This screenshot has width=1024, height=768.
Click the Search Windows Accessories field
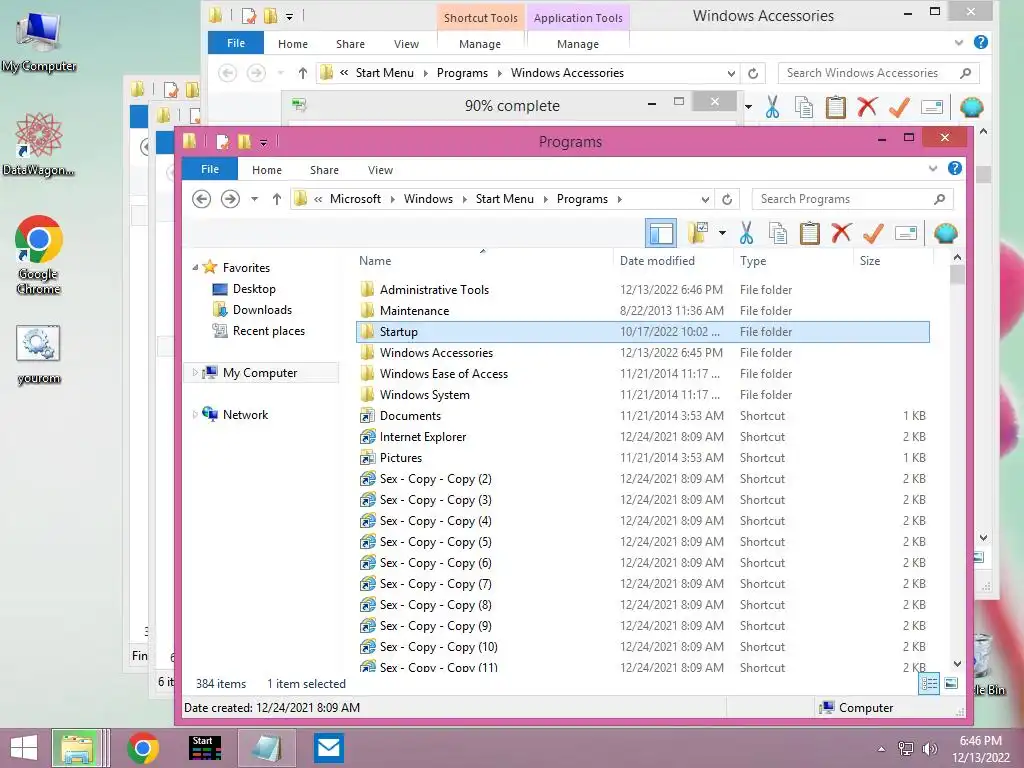tap(878, 73)
